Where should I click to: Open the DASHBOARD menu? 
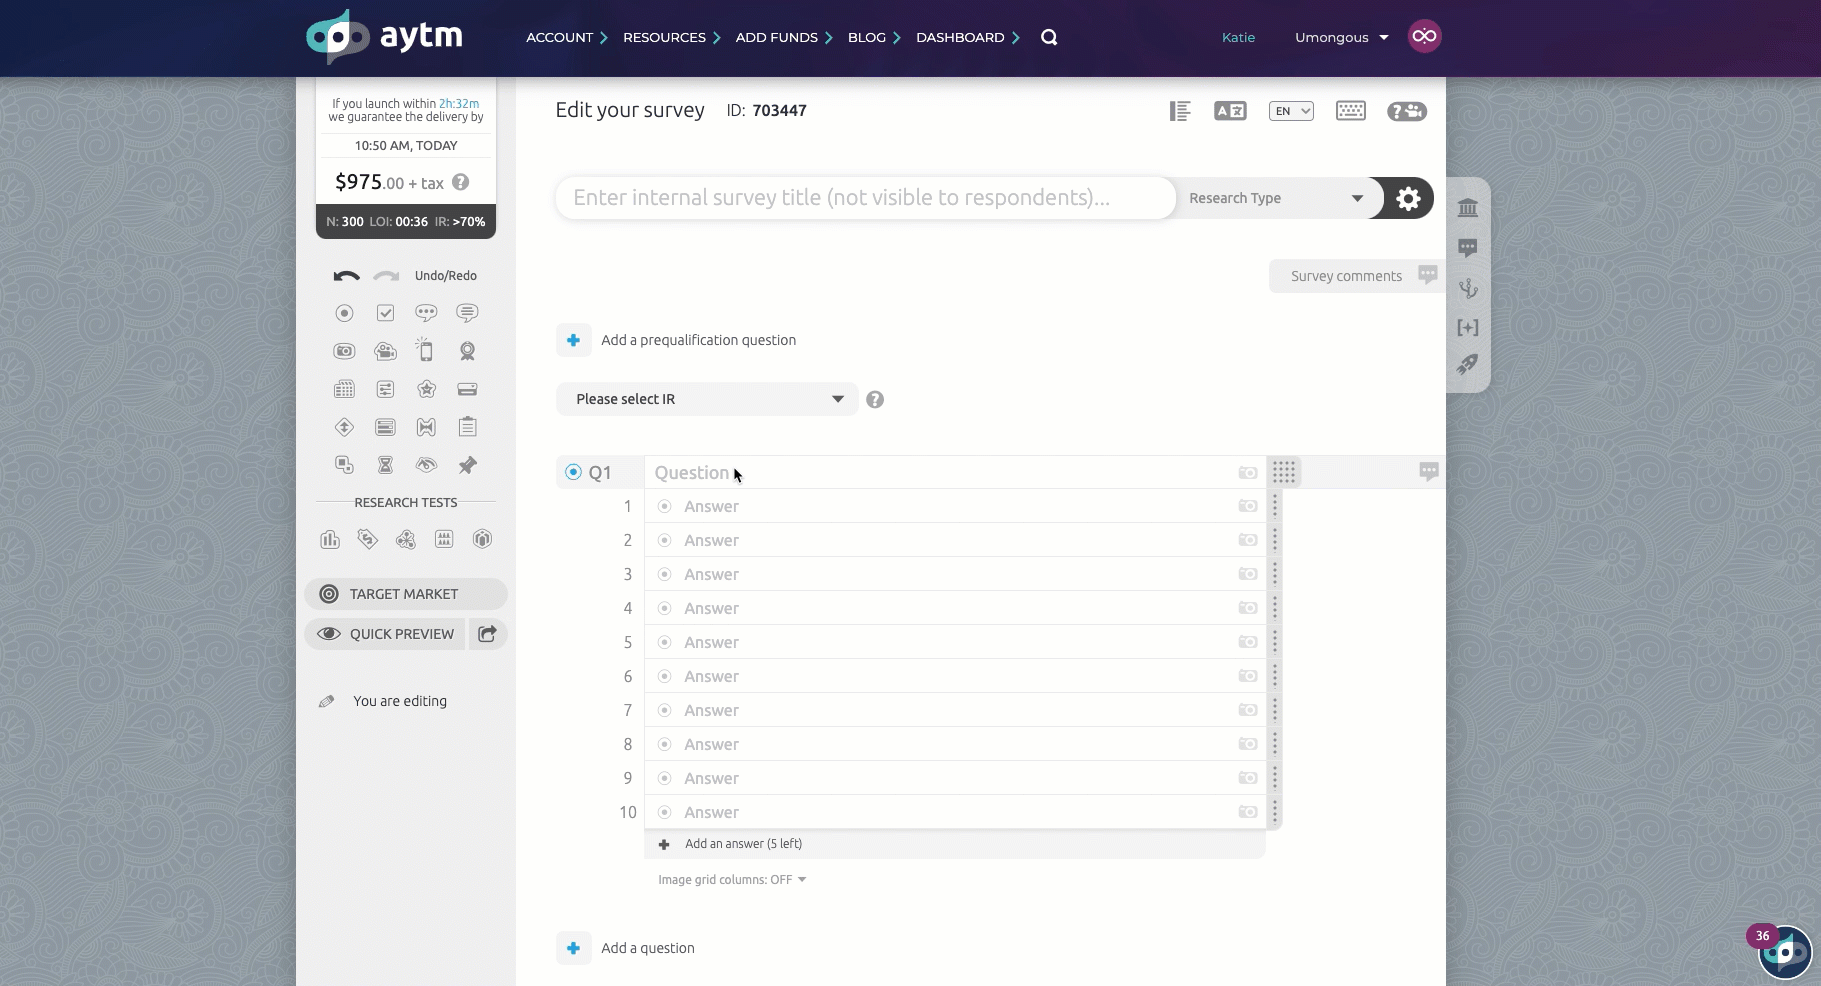966,37
